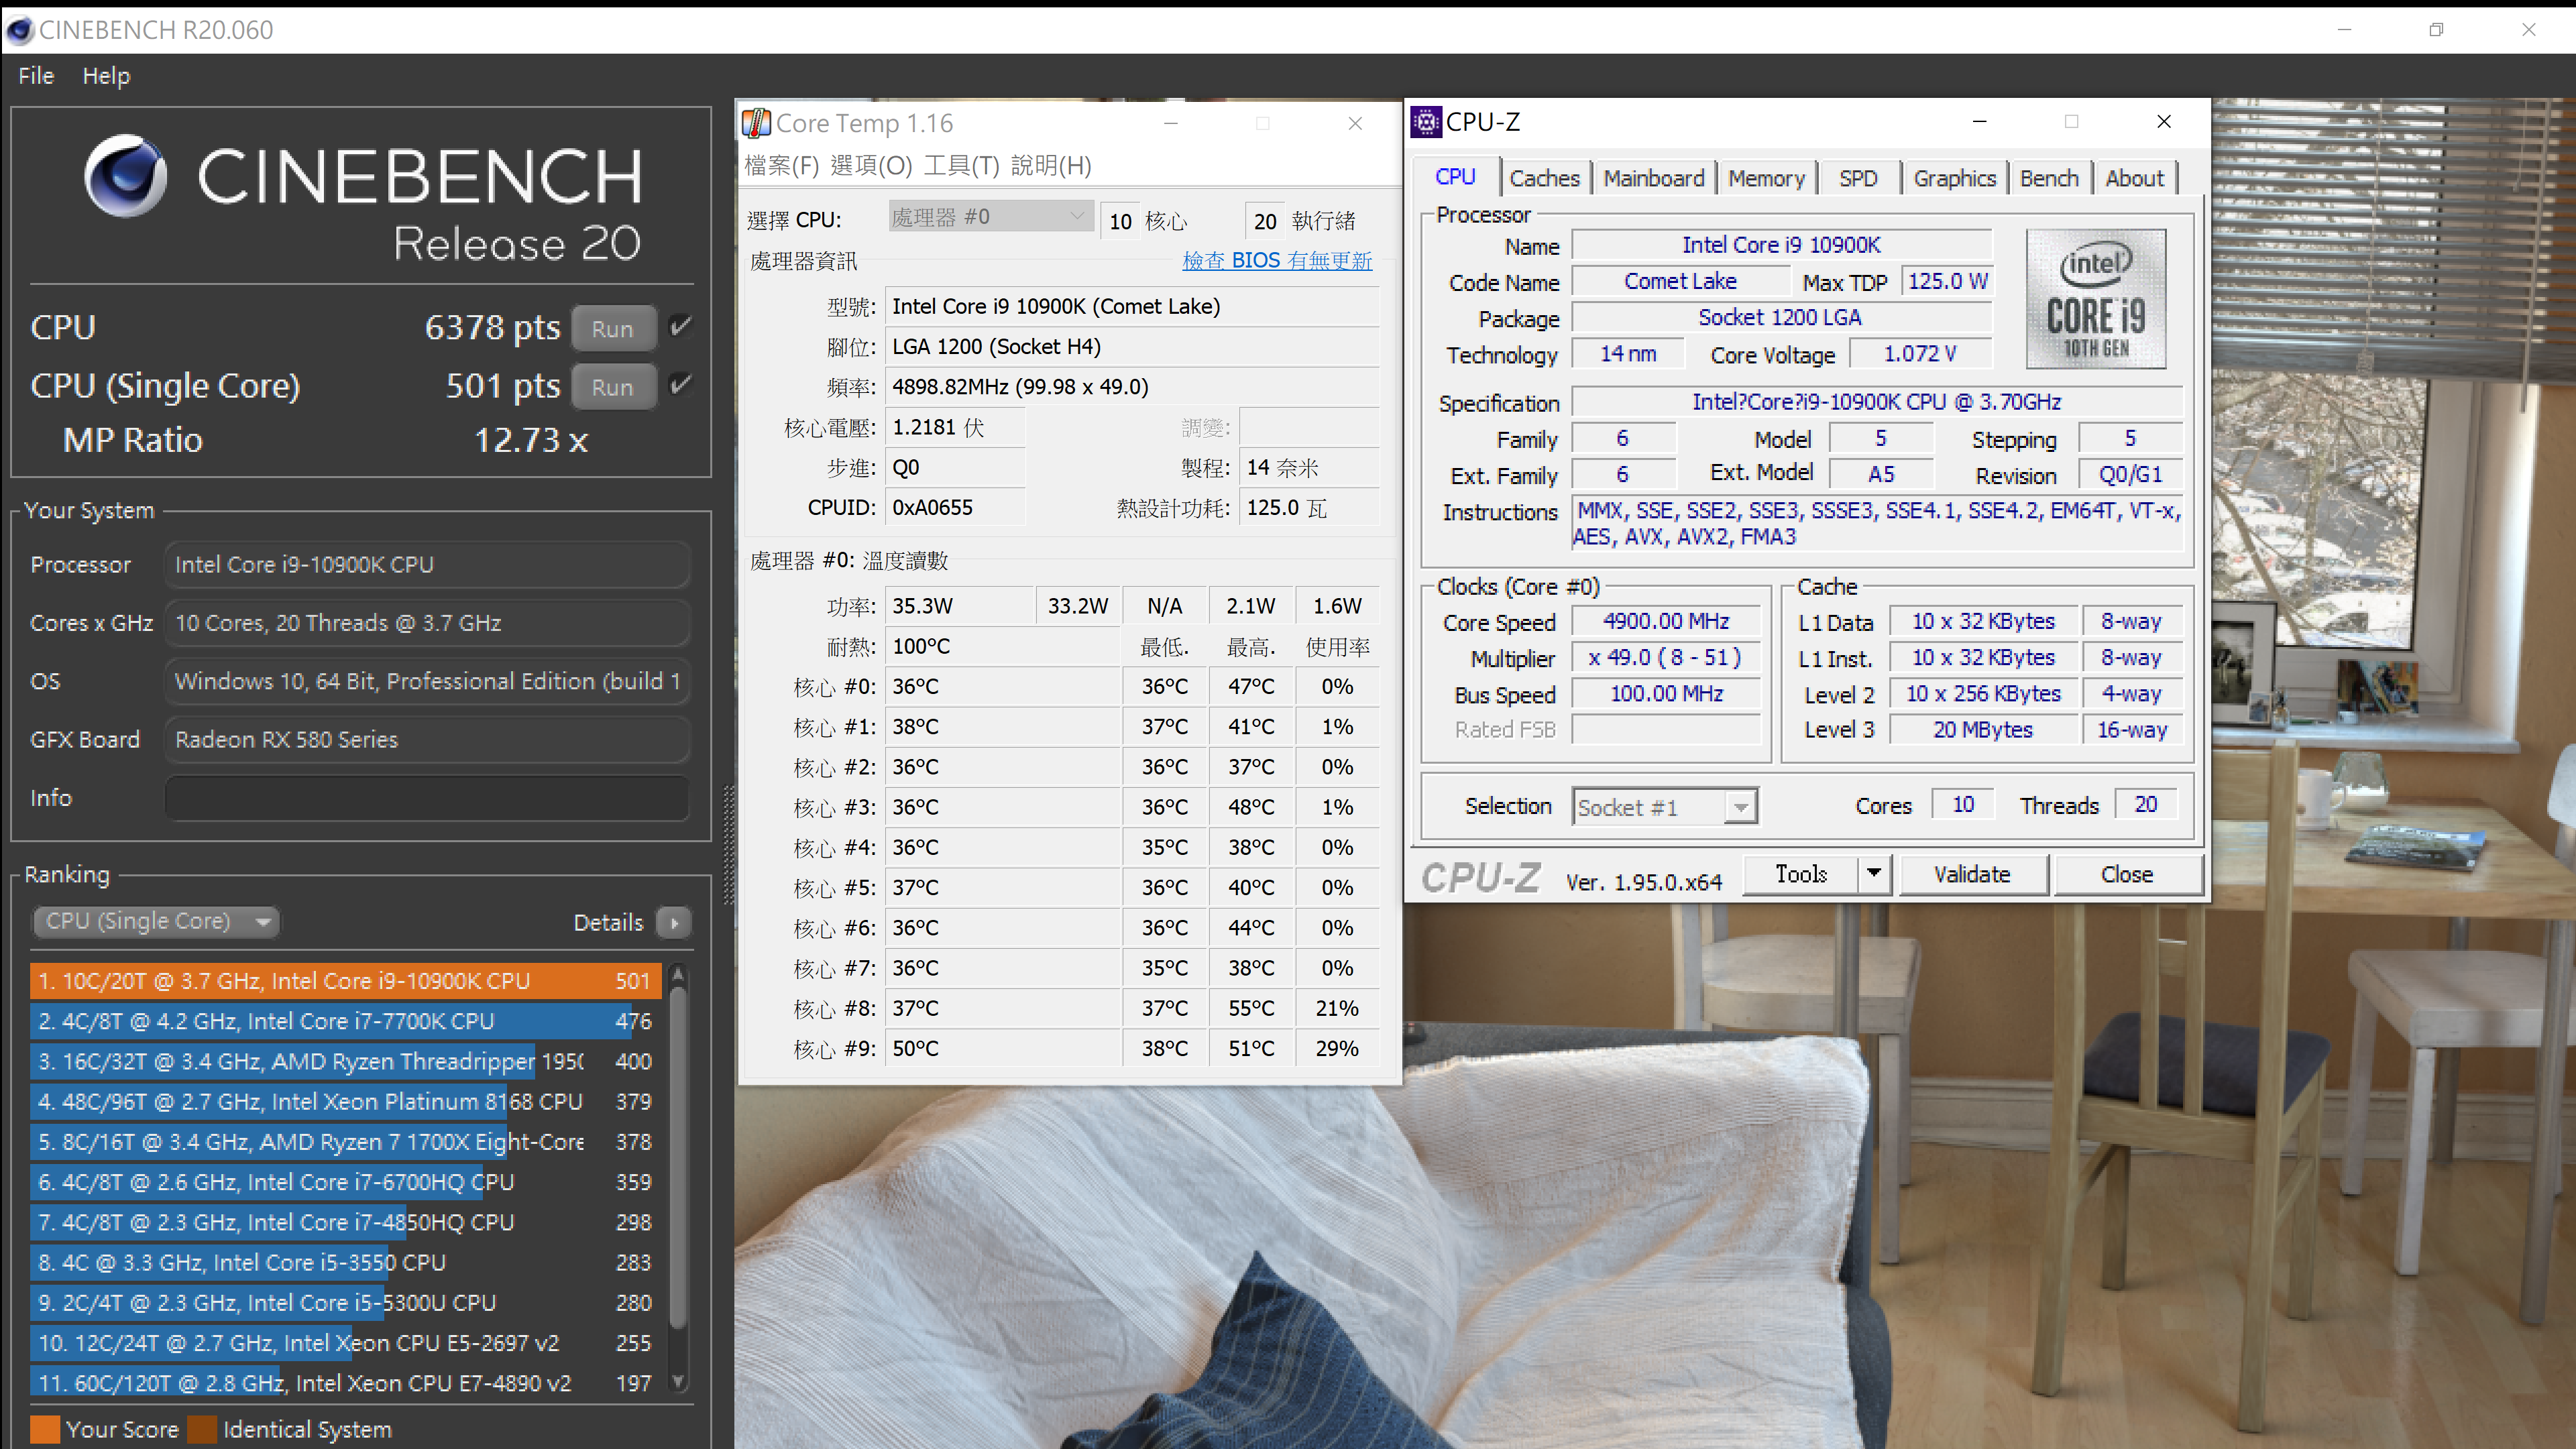The width and height of the screenshot is (2576, 1449).
Task: Click the GFX Board Radeon RX 580 field
Action: (x=427, y=739)
